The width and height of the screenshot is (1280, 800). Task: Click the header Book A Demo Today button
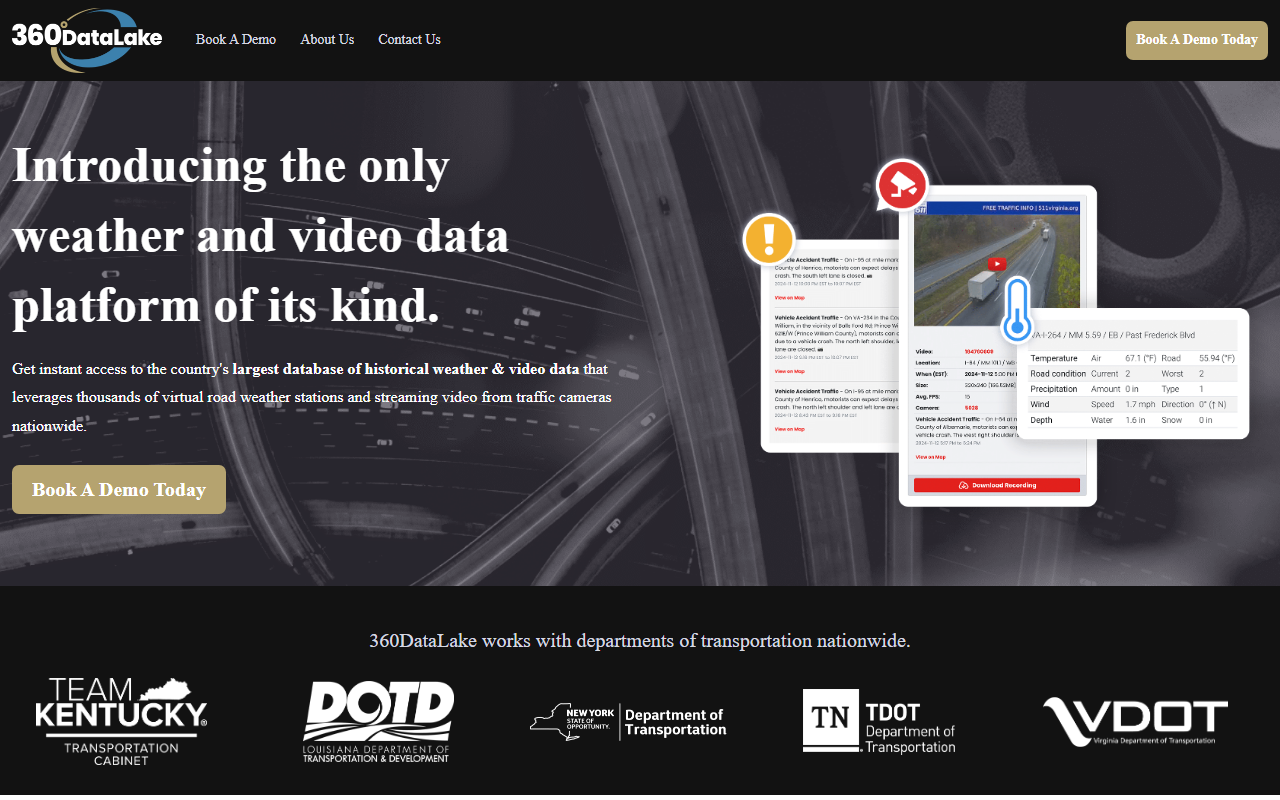tap(1197, 40)
